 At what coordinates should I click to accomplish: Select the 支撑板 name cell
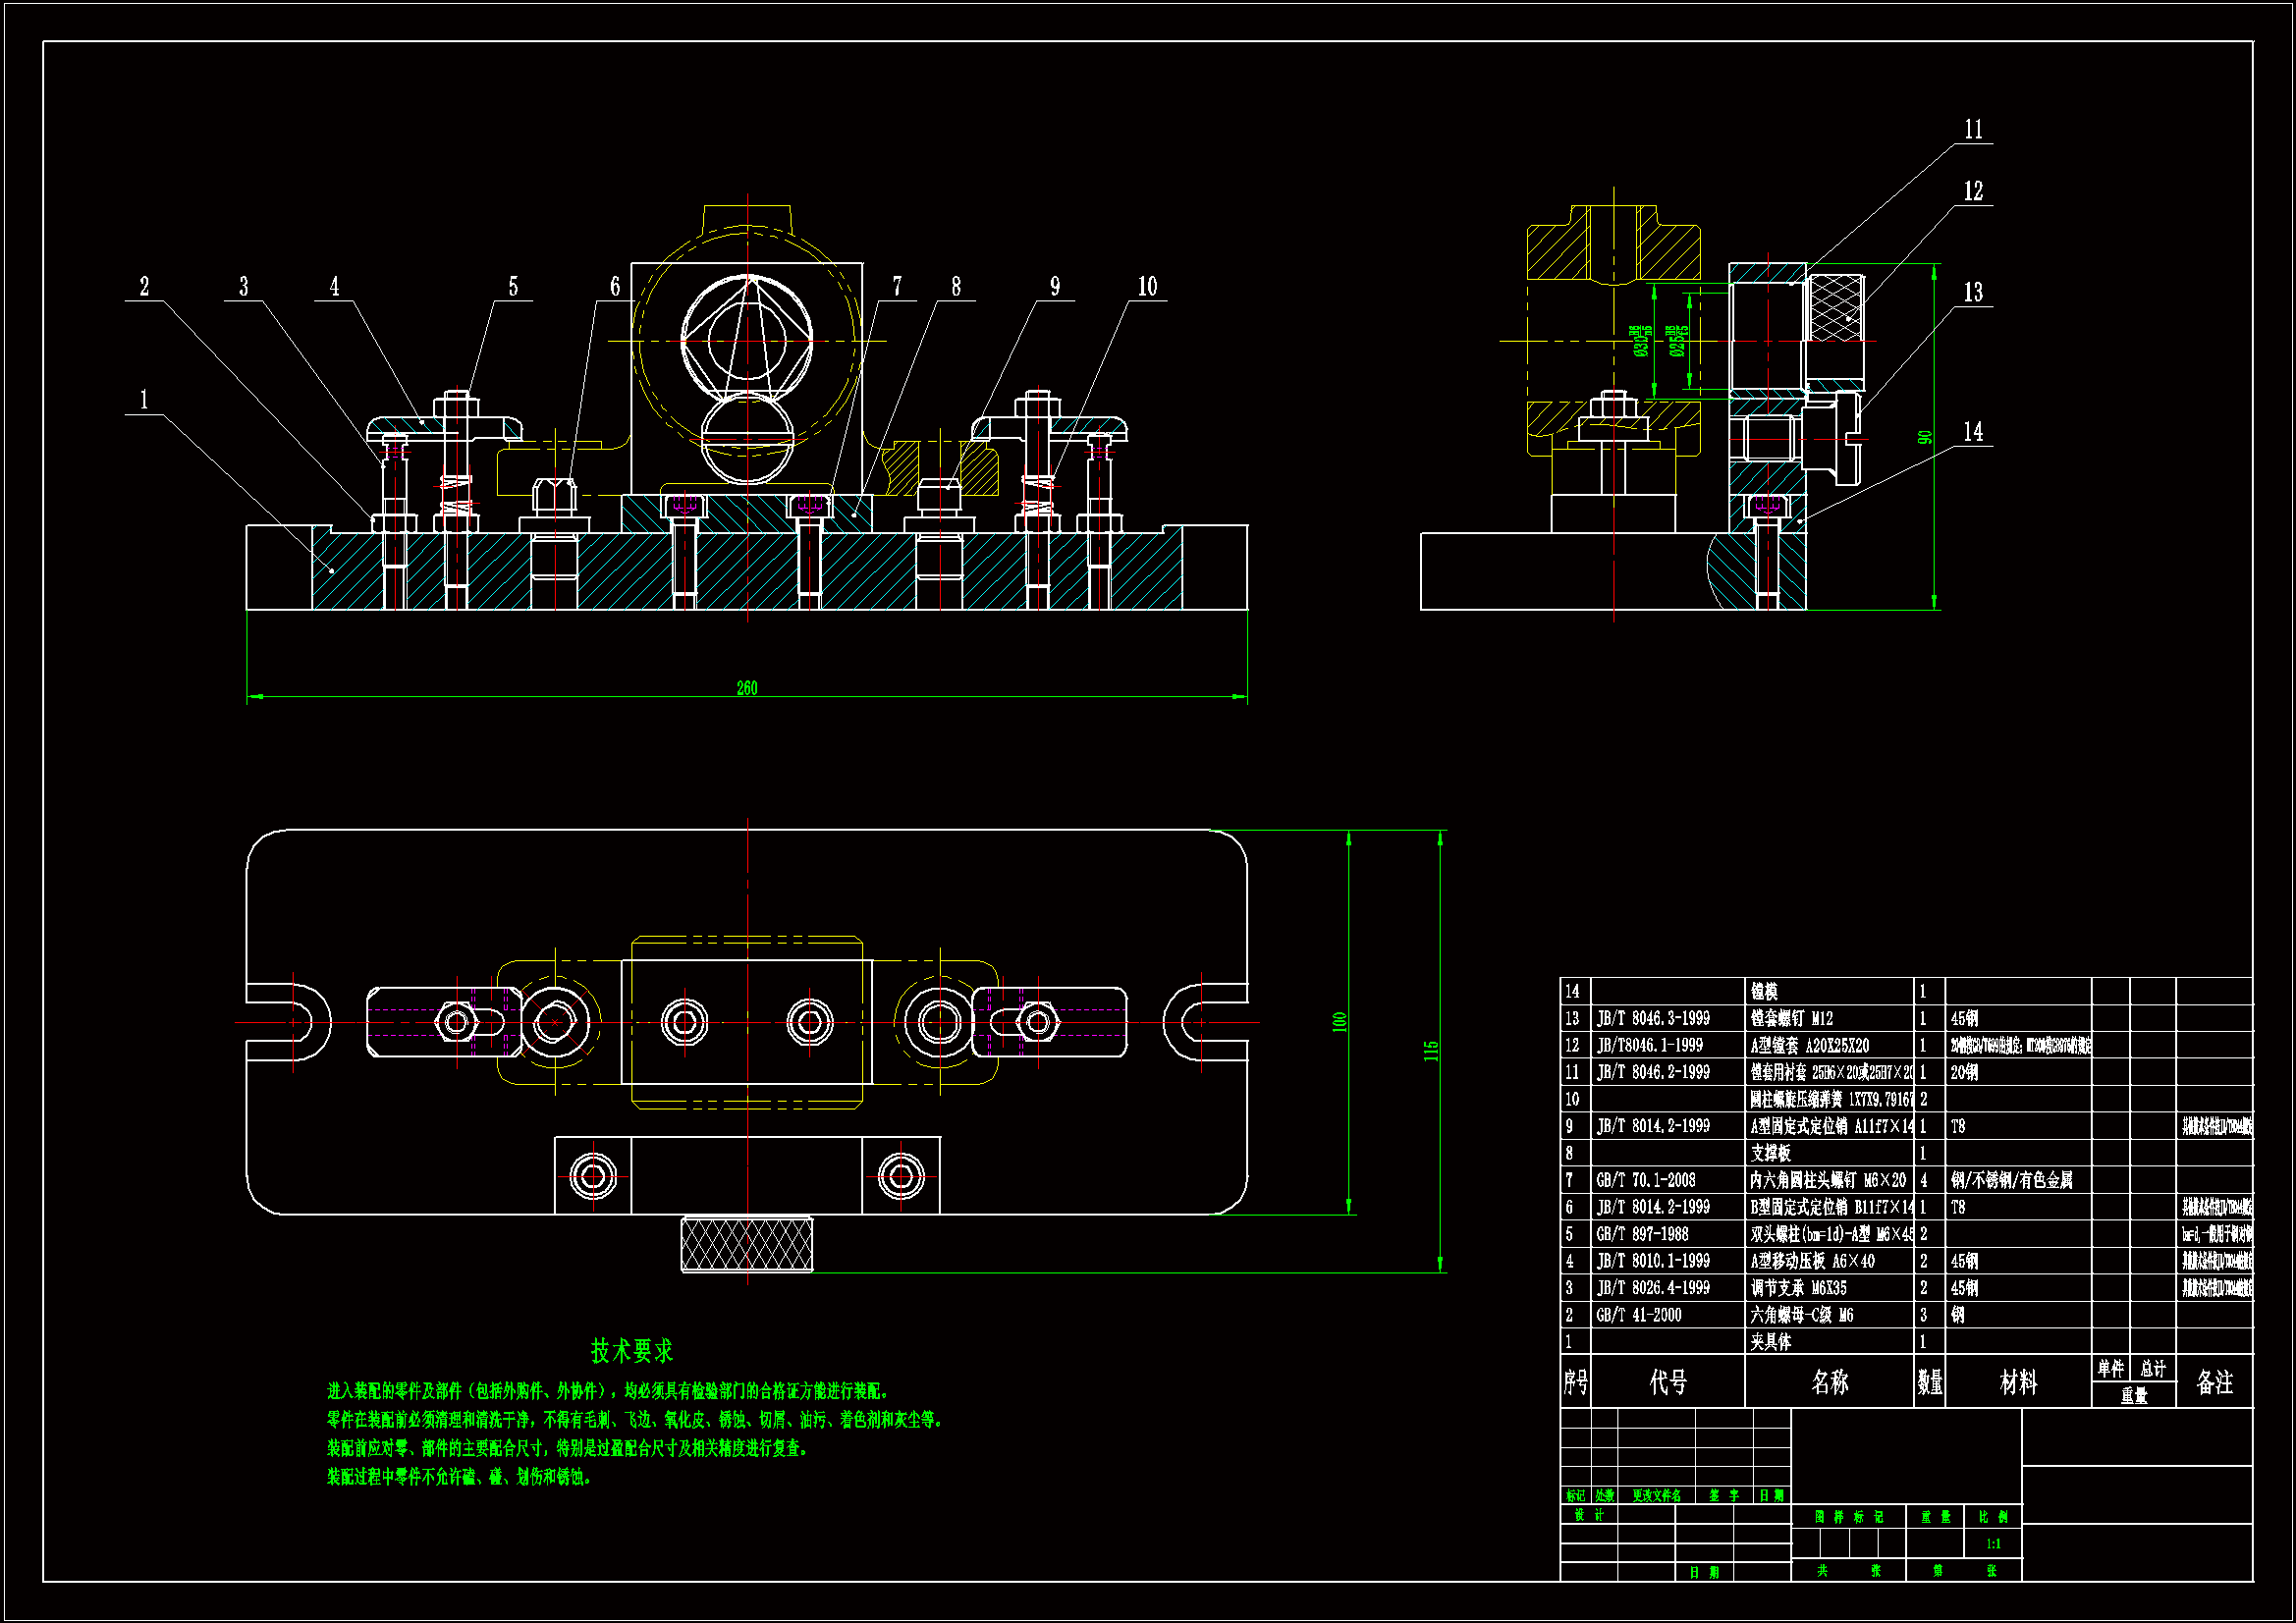[x=1771, y=1153]
